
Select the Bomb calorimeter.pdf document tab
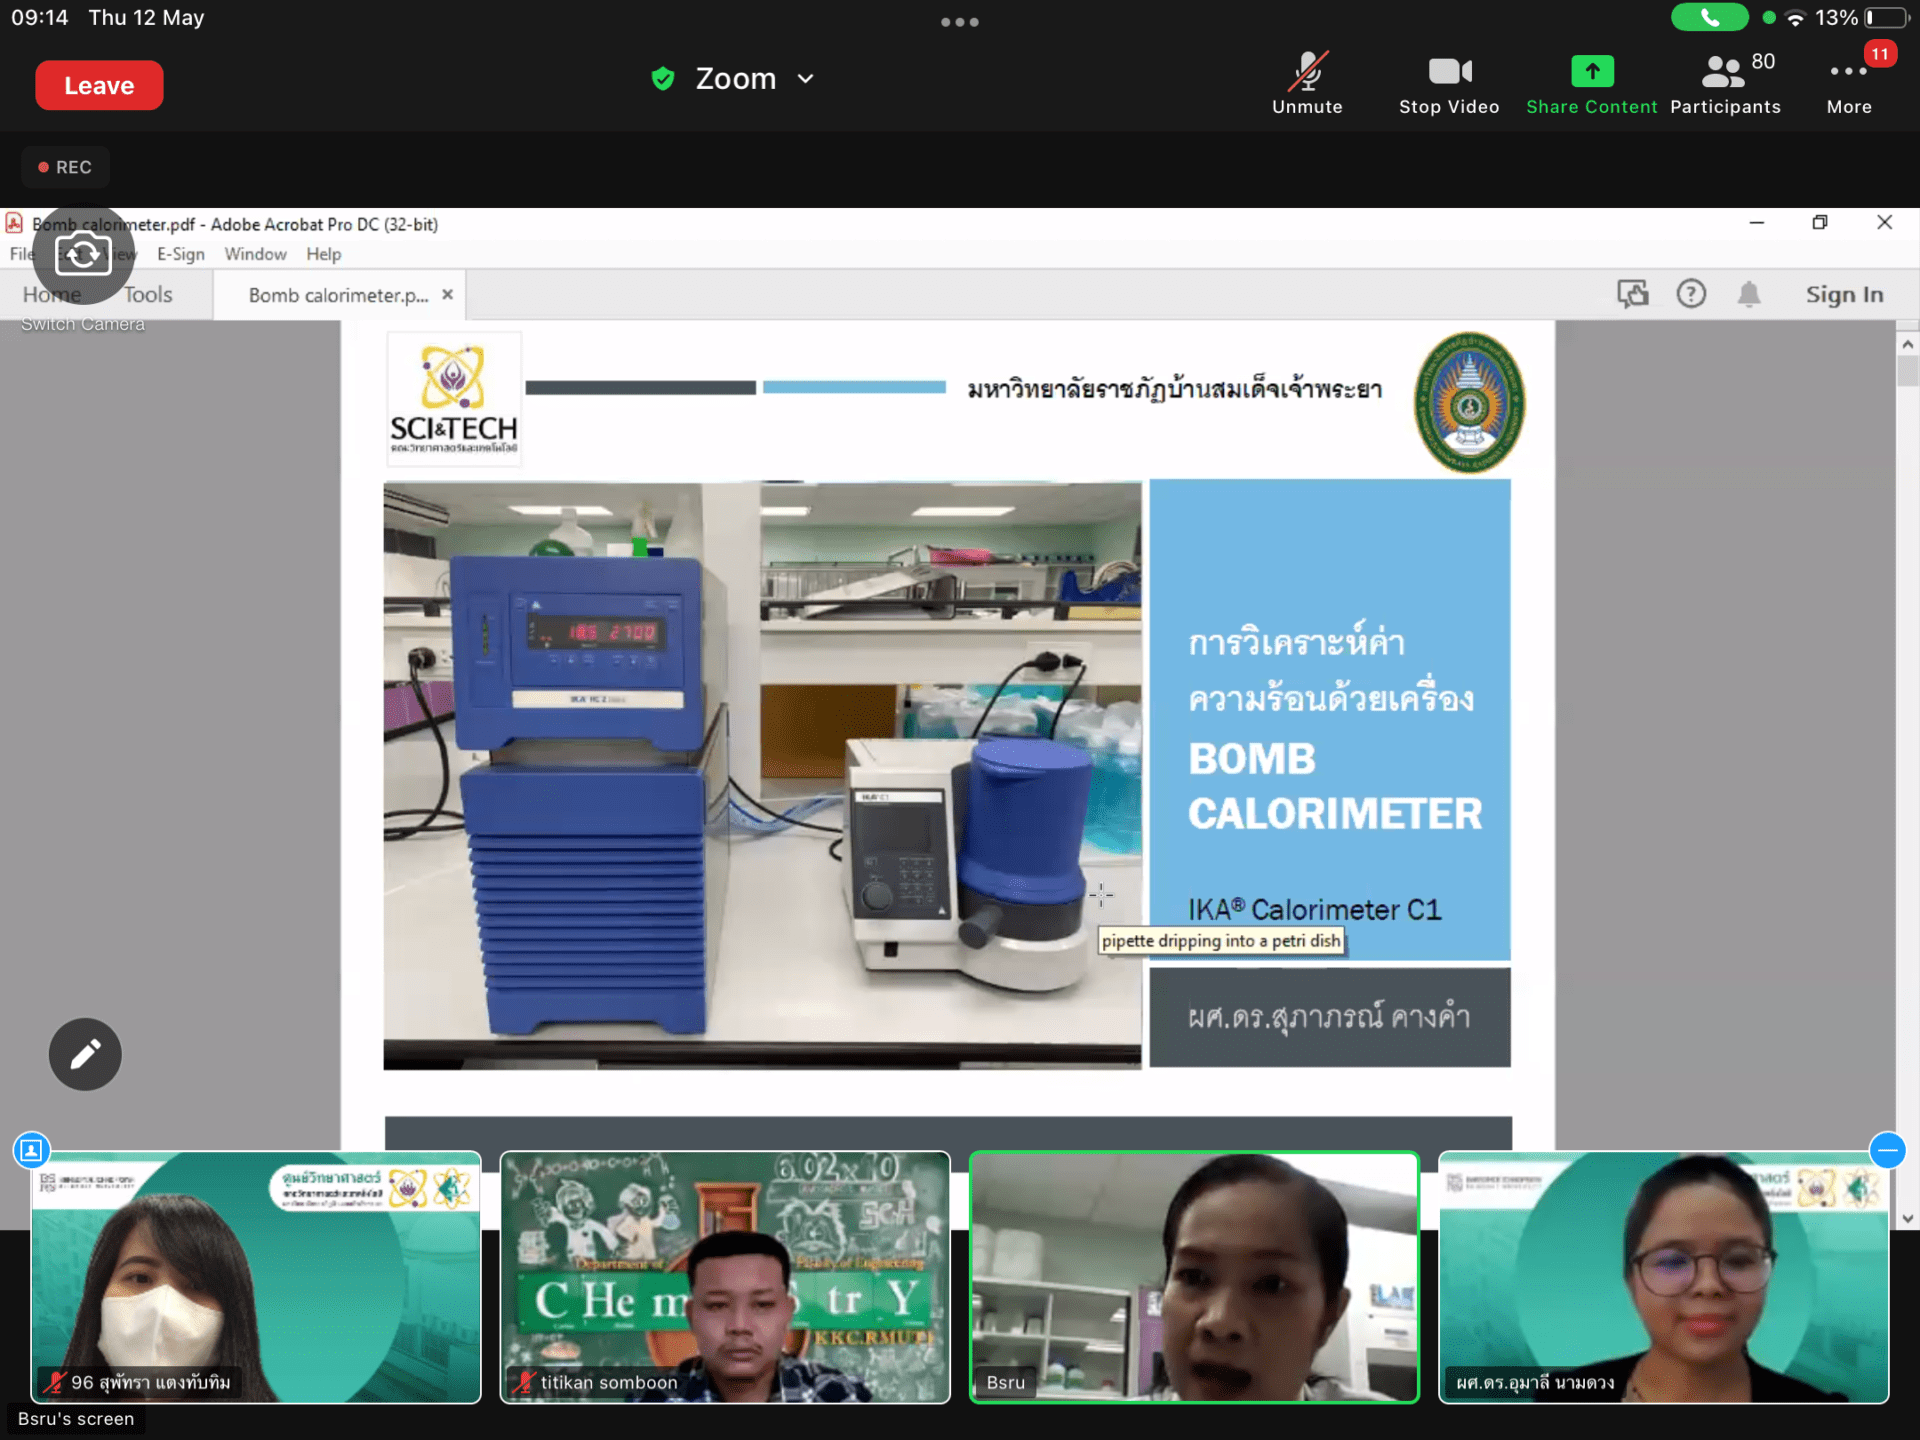(338, 295)
